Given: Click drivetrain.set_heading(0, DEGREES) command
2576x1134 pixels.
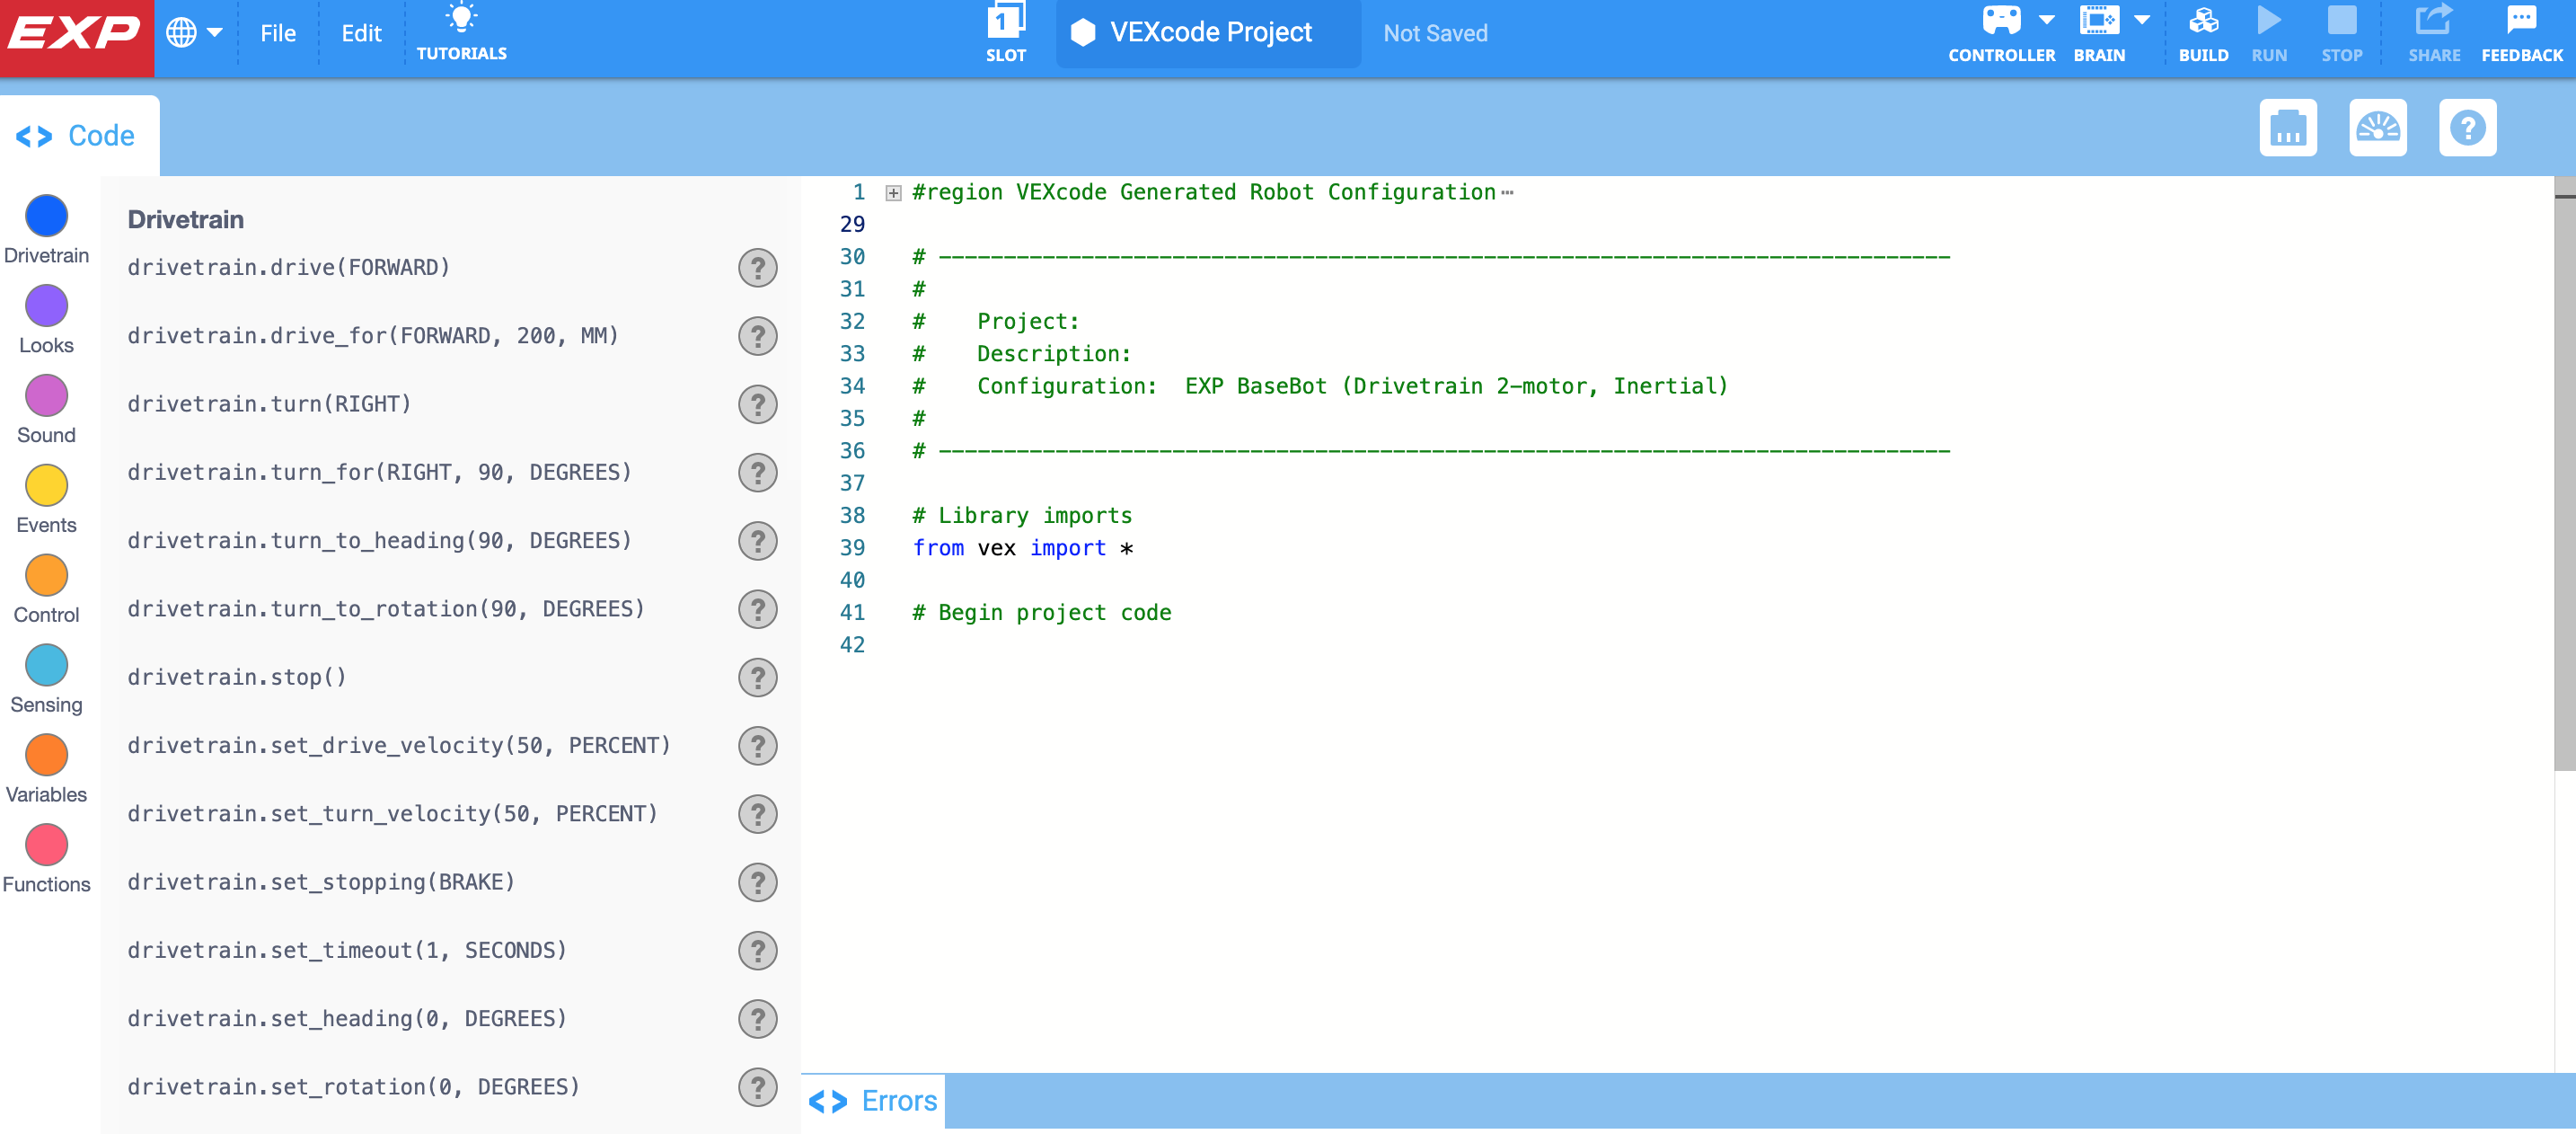Looking at the screenshot, I should pos(347,1017).
